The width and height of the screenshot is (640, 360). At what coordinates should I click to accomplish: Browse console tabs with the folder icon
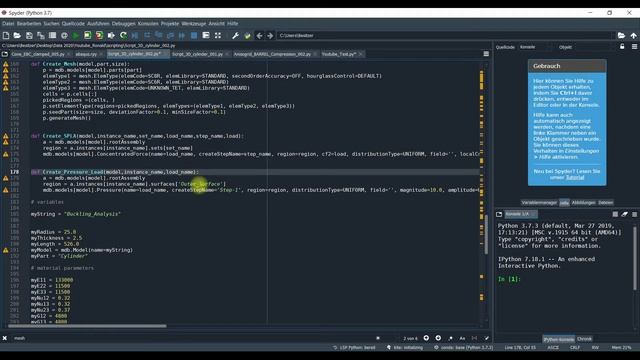click(499, 214)
